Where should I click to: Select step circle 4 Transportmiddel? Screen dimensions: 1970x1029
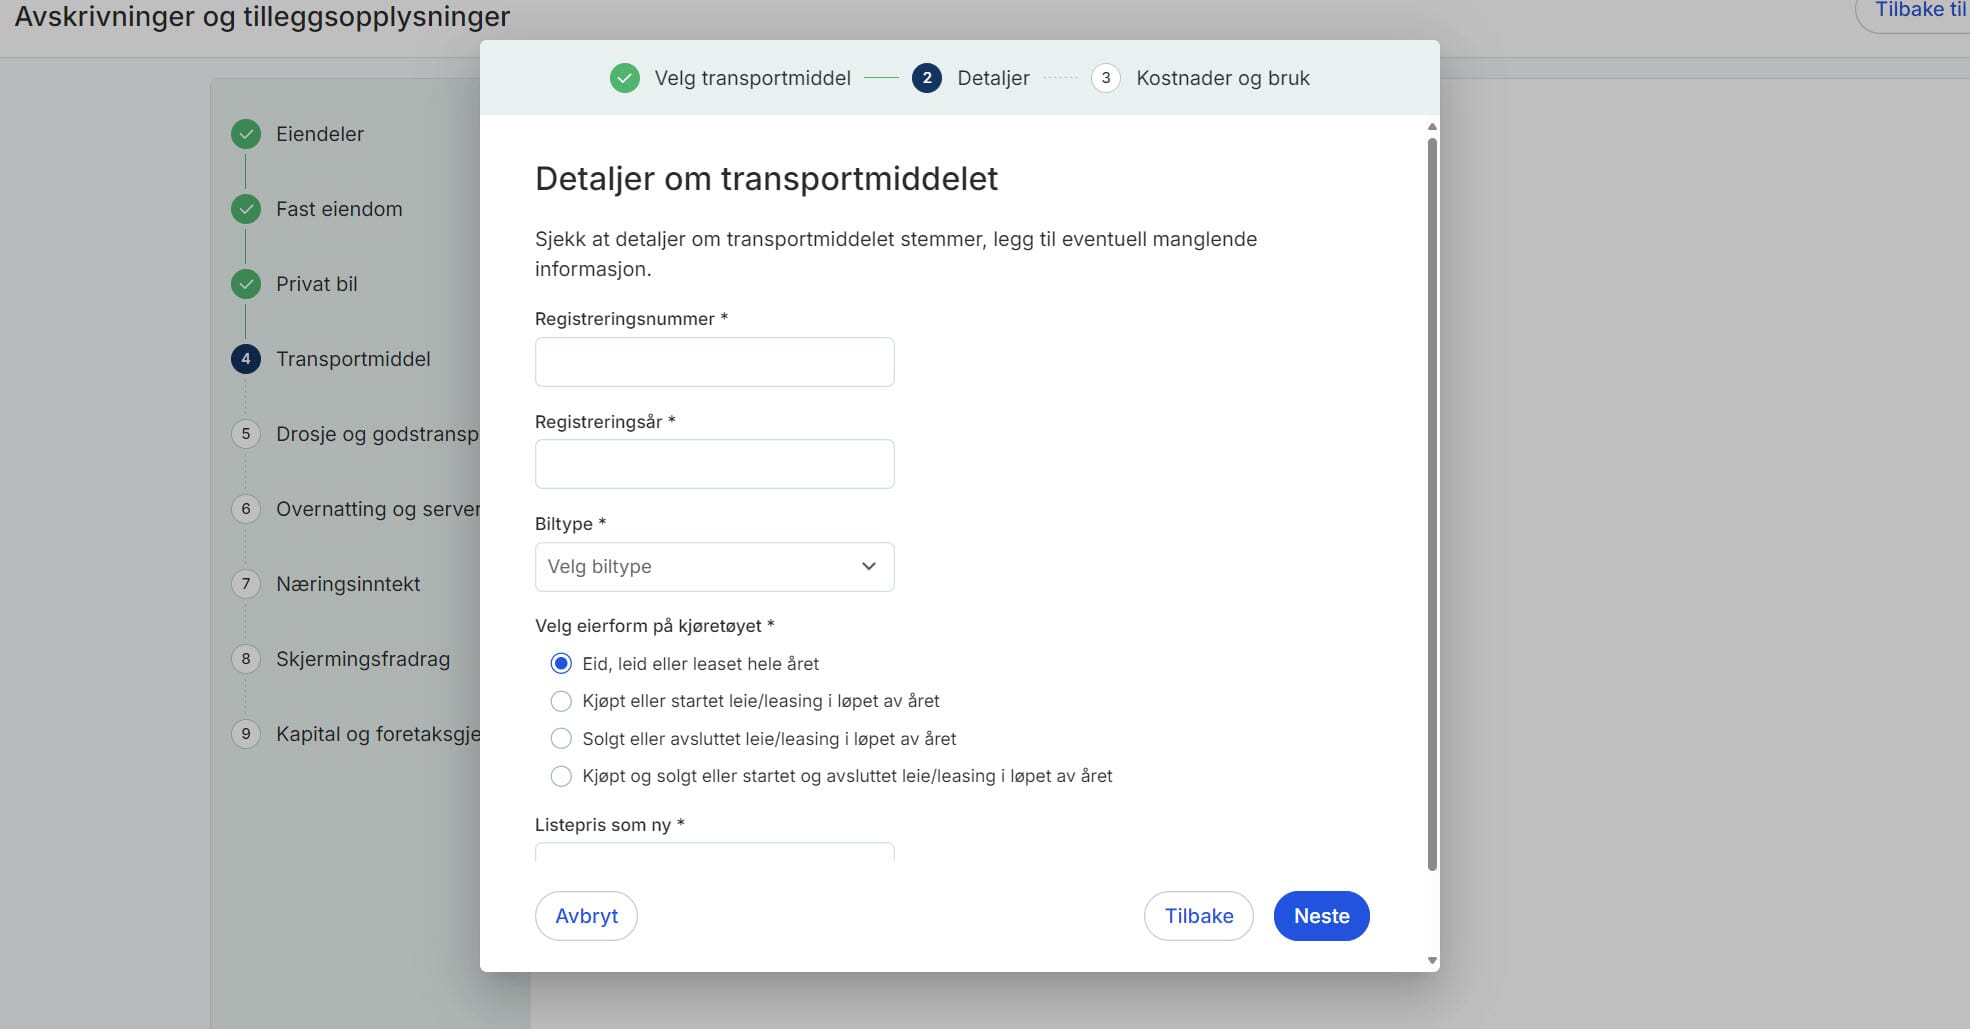click(245, 358)
